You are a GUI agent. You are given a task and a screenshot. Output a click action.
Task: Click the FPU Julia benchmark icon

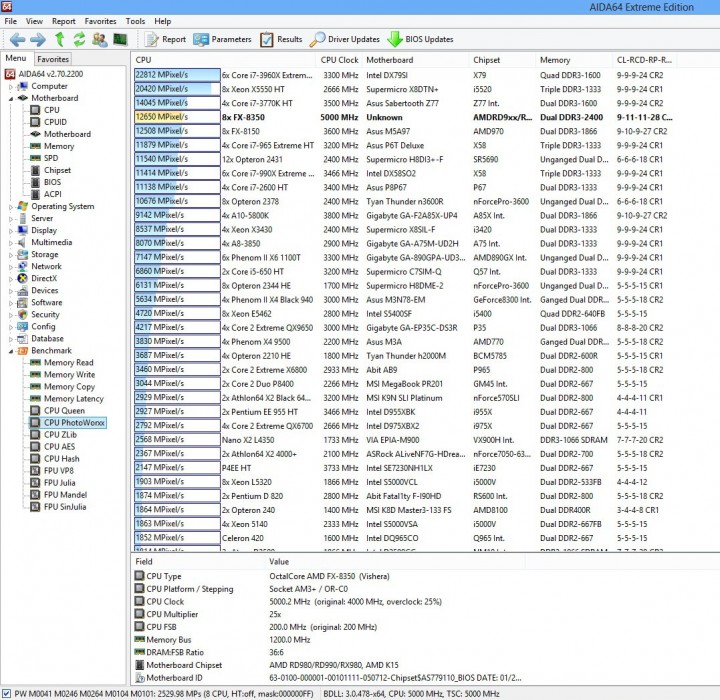(x=35, y=482)
